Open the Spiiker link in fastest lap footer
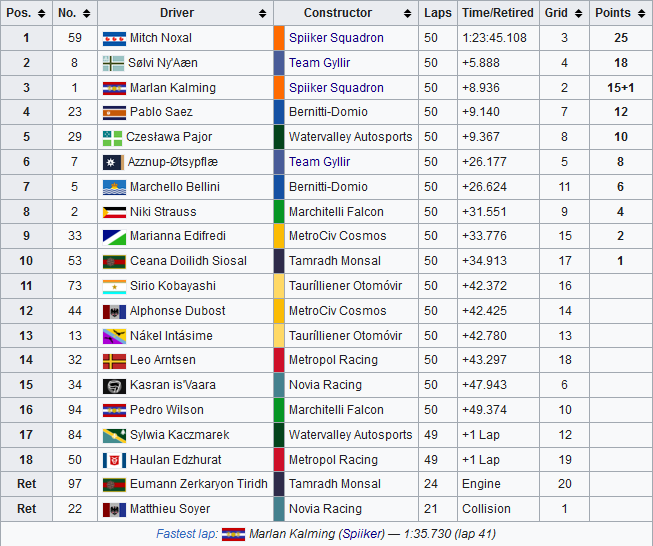 pyautogui.click(x=361, y=534)
